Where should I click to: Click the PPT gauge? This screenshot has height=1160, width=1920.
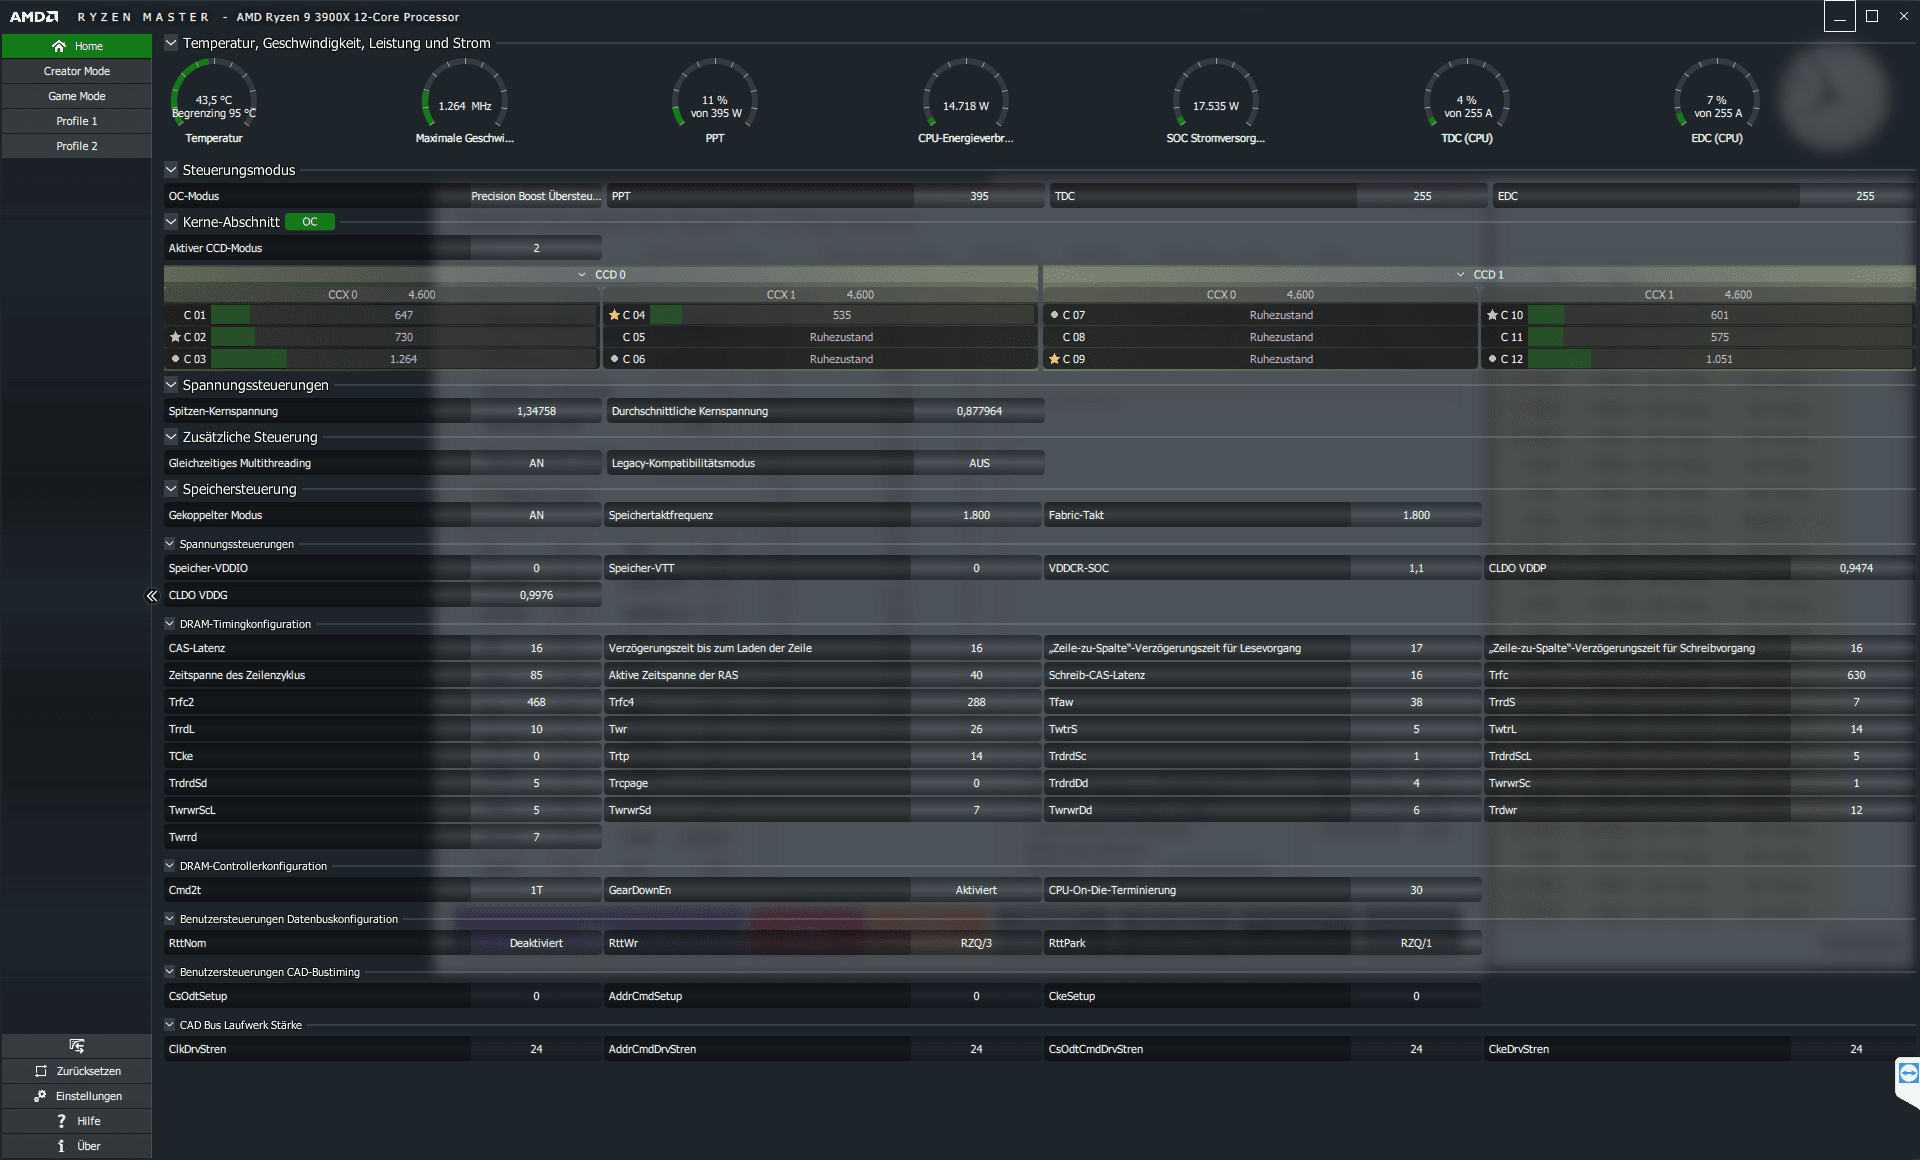715,102
